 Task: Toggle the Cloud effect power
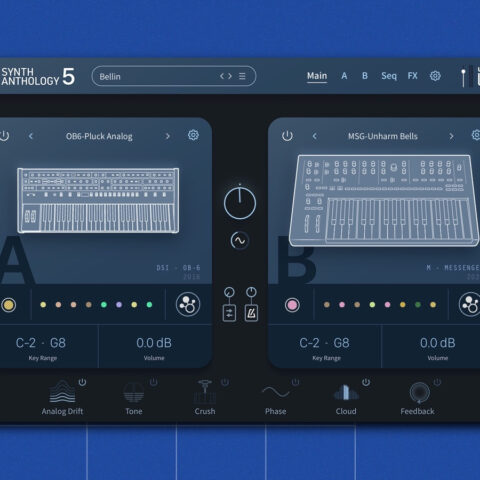[366, 382]
